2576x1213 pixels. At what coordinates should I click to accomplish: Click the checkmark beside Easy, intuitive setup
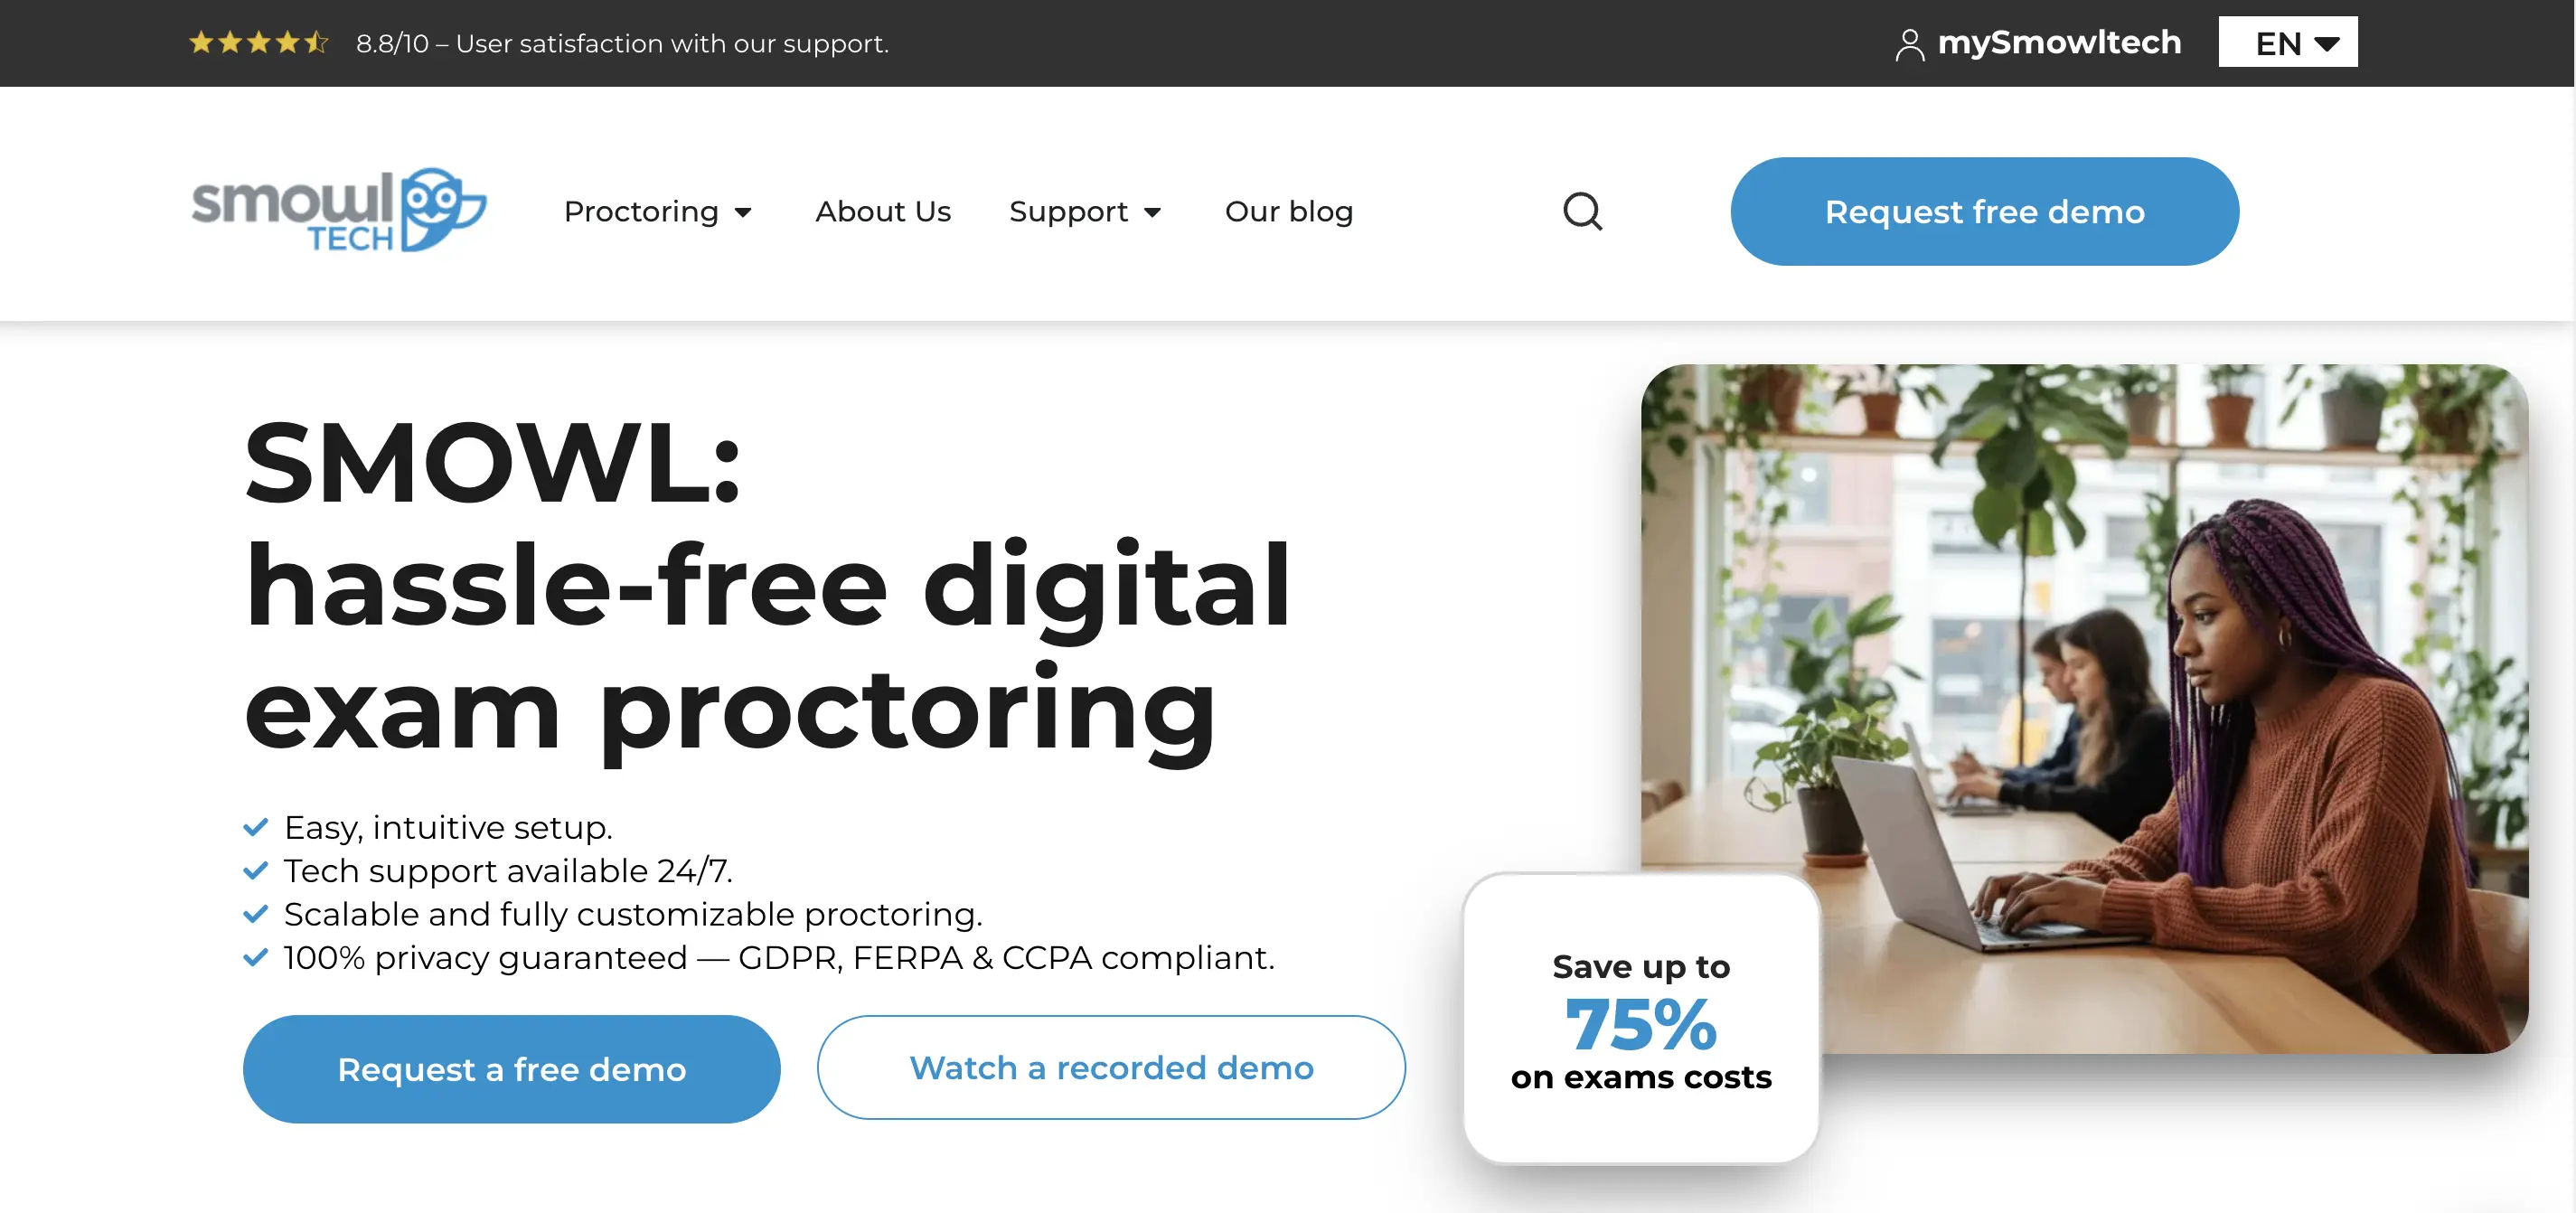pyautogui.click(x=256, y=827)
